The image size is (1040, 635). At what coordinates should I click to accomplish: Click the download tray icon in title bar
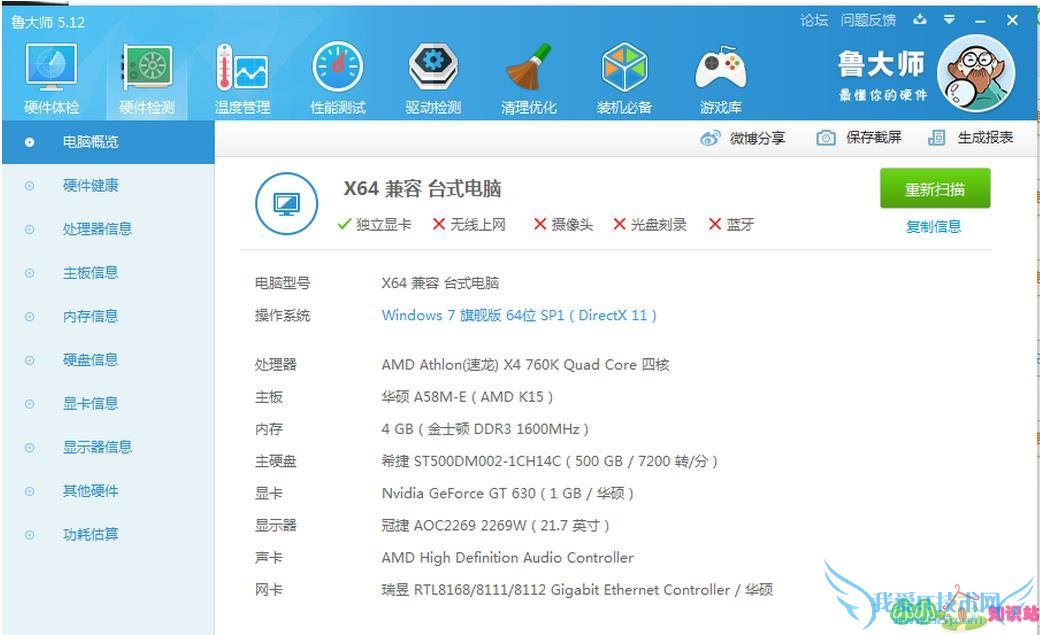click(x=919, y=19)
